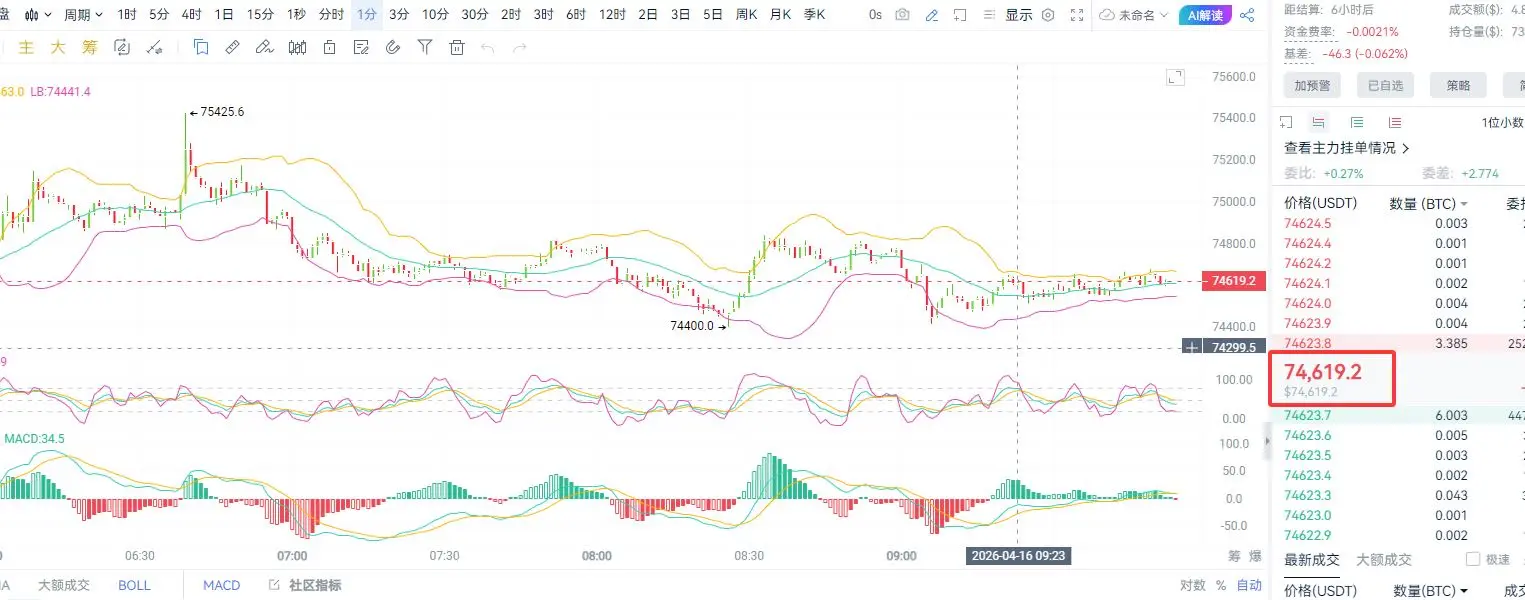
Task: Open chart settings hexagon icon
Action: pos(1048,15)
